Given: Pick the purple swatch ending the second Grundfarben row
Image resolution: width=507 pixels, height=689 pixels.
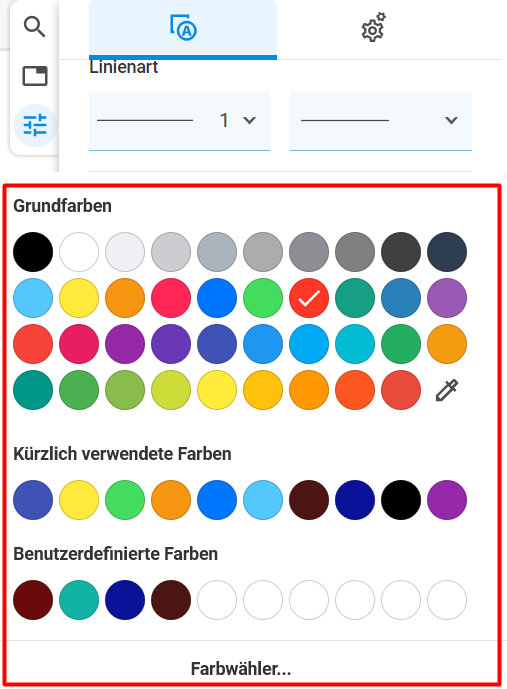Looking at the screenshot, I should pyautogui.click(x=447, y=298).
